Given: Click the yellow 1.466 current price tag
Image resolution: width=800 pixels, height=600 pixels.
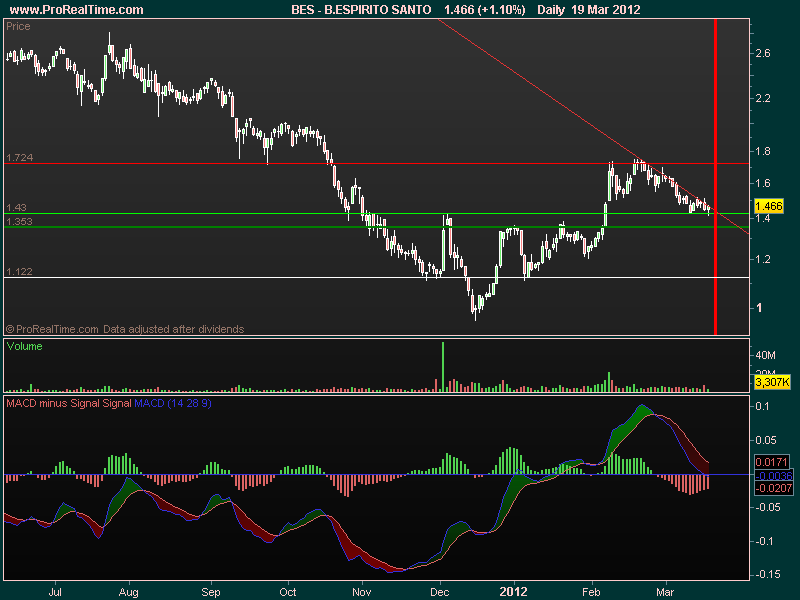Looking at the screenshot, I should tap(768, 206).
